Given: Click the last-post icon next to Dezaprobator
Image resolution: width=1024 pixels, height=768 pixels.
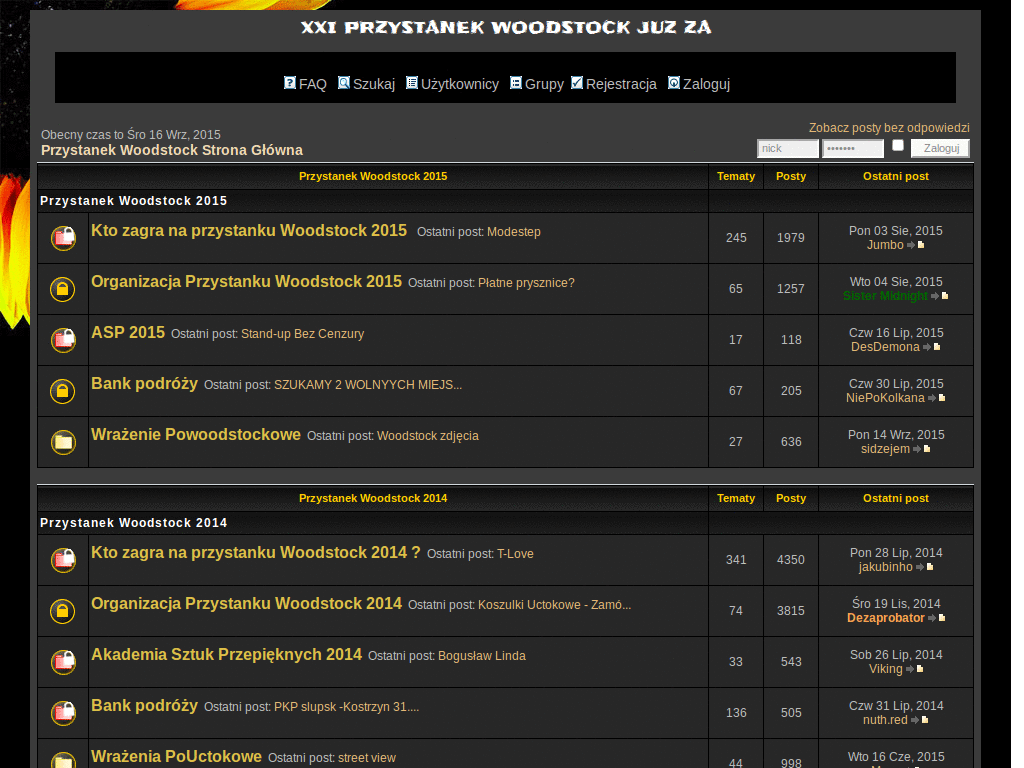Looking at the screenshot, I should click(937, 618).
